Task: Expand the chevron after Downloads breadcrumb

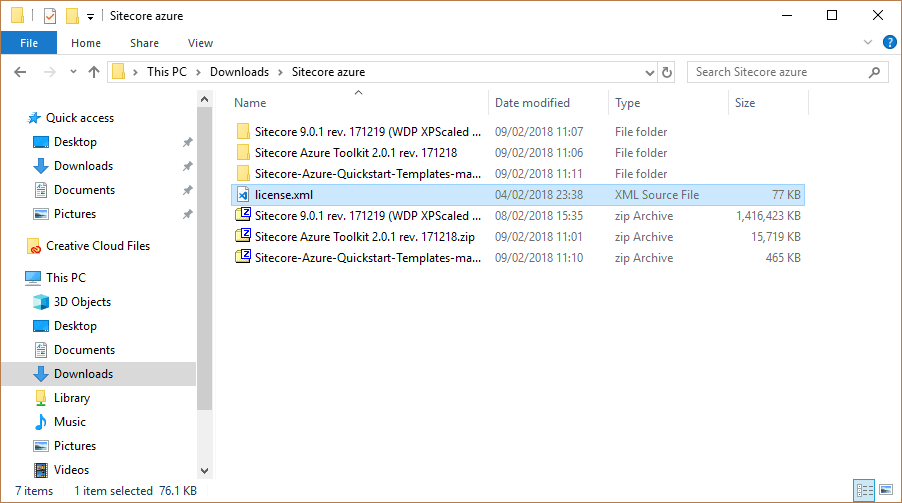Action: pyautogui.click(x=280, y=73)
